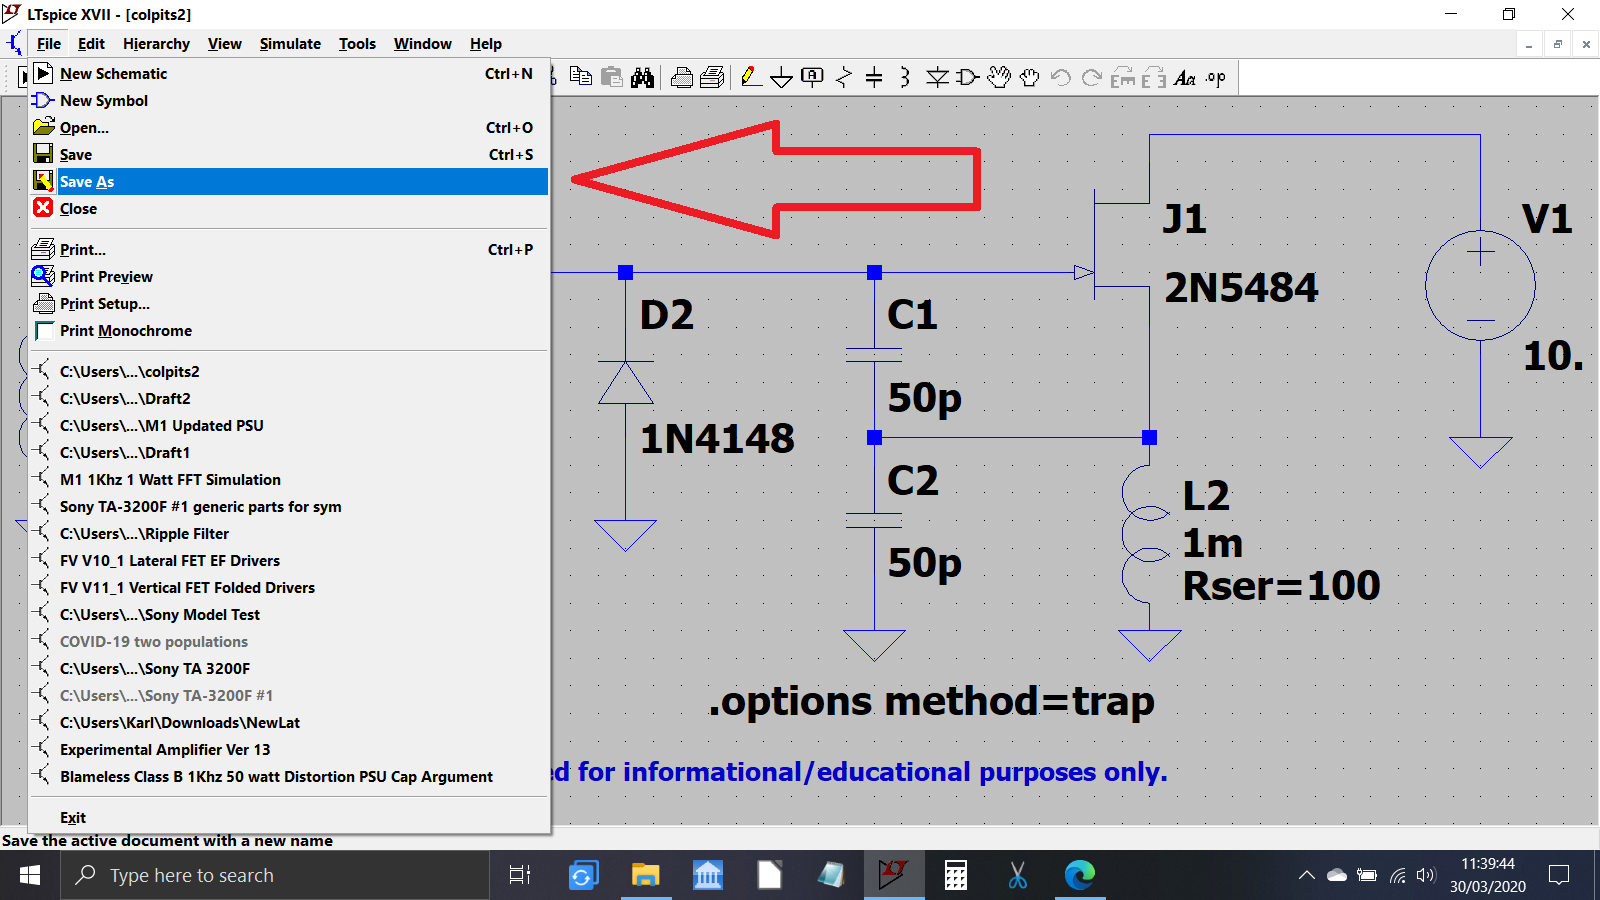Open File Explorer from the taskbar

[x=645, y=875]
